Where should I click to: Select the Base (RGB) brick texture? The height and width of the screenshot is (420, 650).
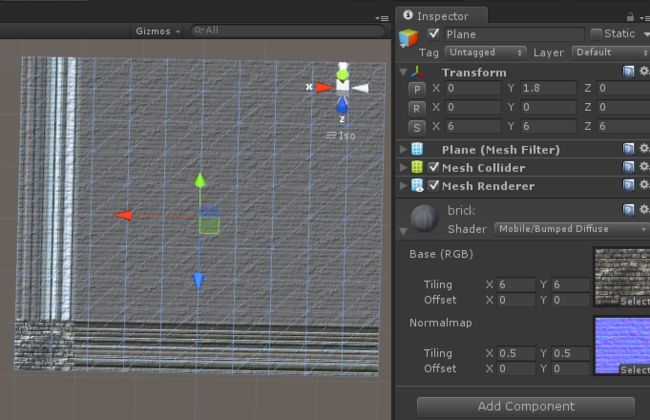point(622,277)
